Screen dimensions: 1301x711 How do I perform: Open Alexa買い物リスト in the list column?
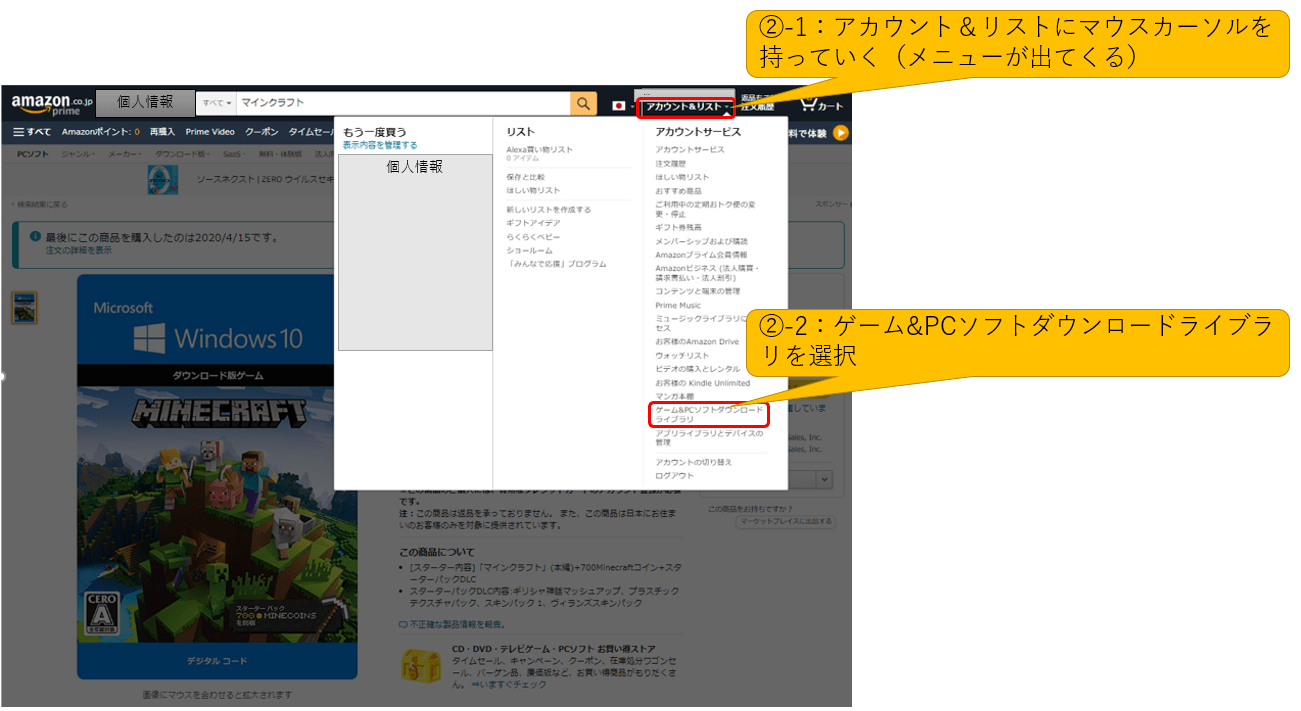(540, 150)
